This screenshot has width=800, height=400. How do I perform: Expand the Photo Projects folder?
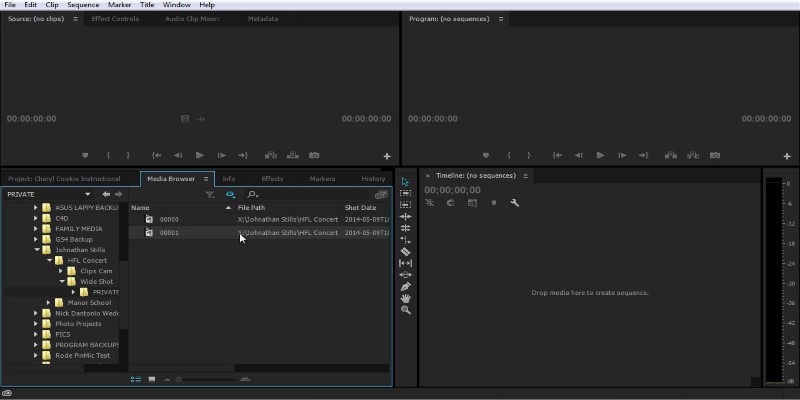coord(36,324)
